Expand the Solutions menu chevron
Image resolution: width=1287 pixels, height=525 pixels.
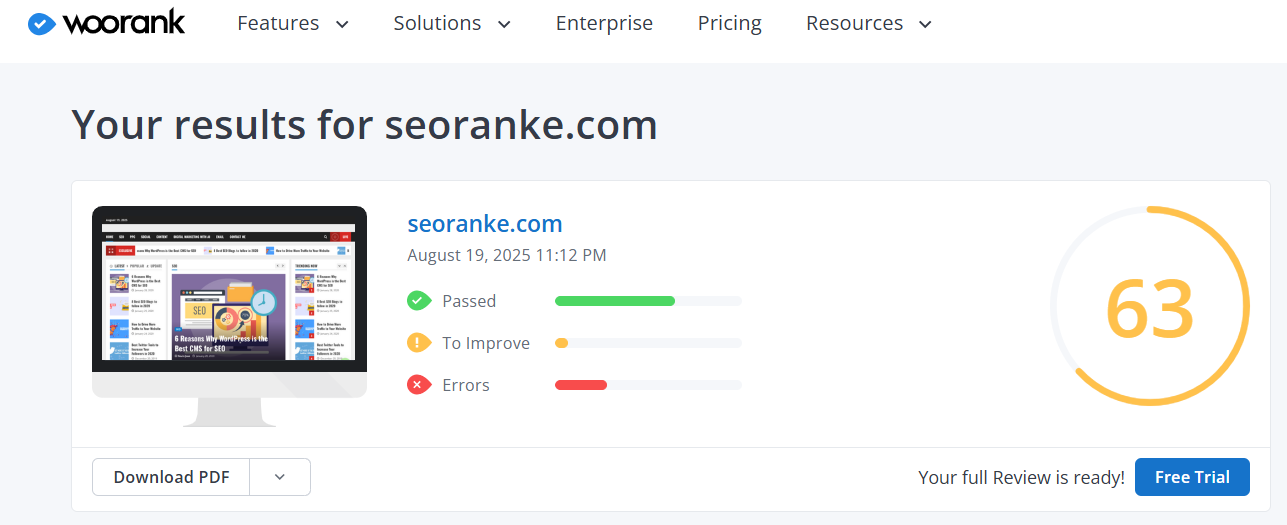504,24
